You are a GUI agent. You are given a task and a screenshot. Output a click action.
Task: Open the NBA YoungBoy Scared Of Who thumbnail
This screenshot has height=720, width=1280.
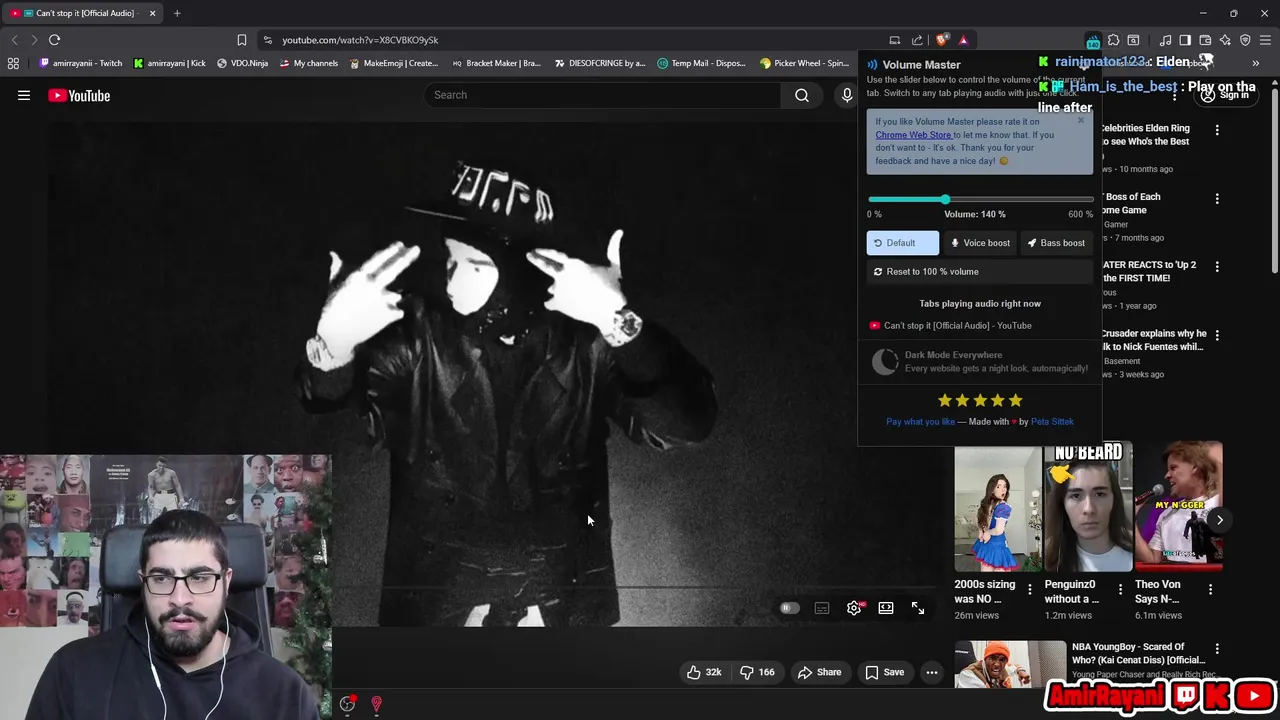(1010, 665)
